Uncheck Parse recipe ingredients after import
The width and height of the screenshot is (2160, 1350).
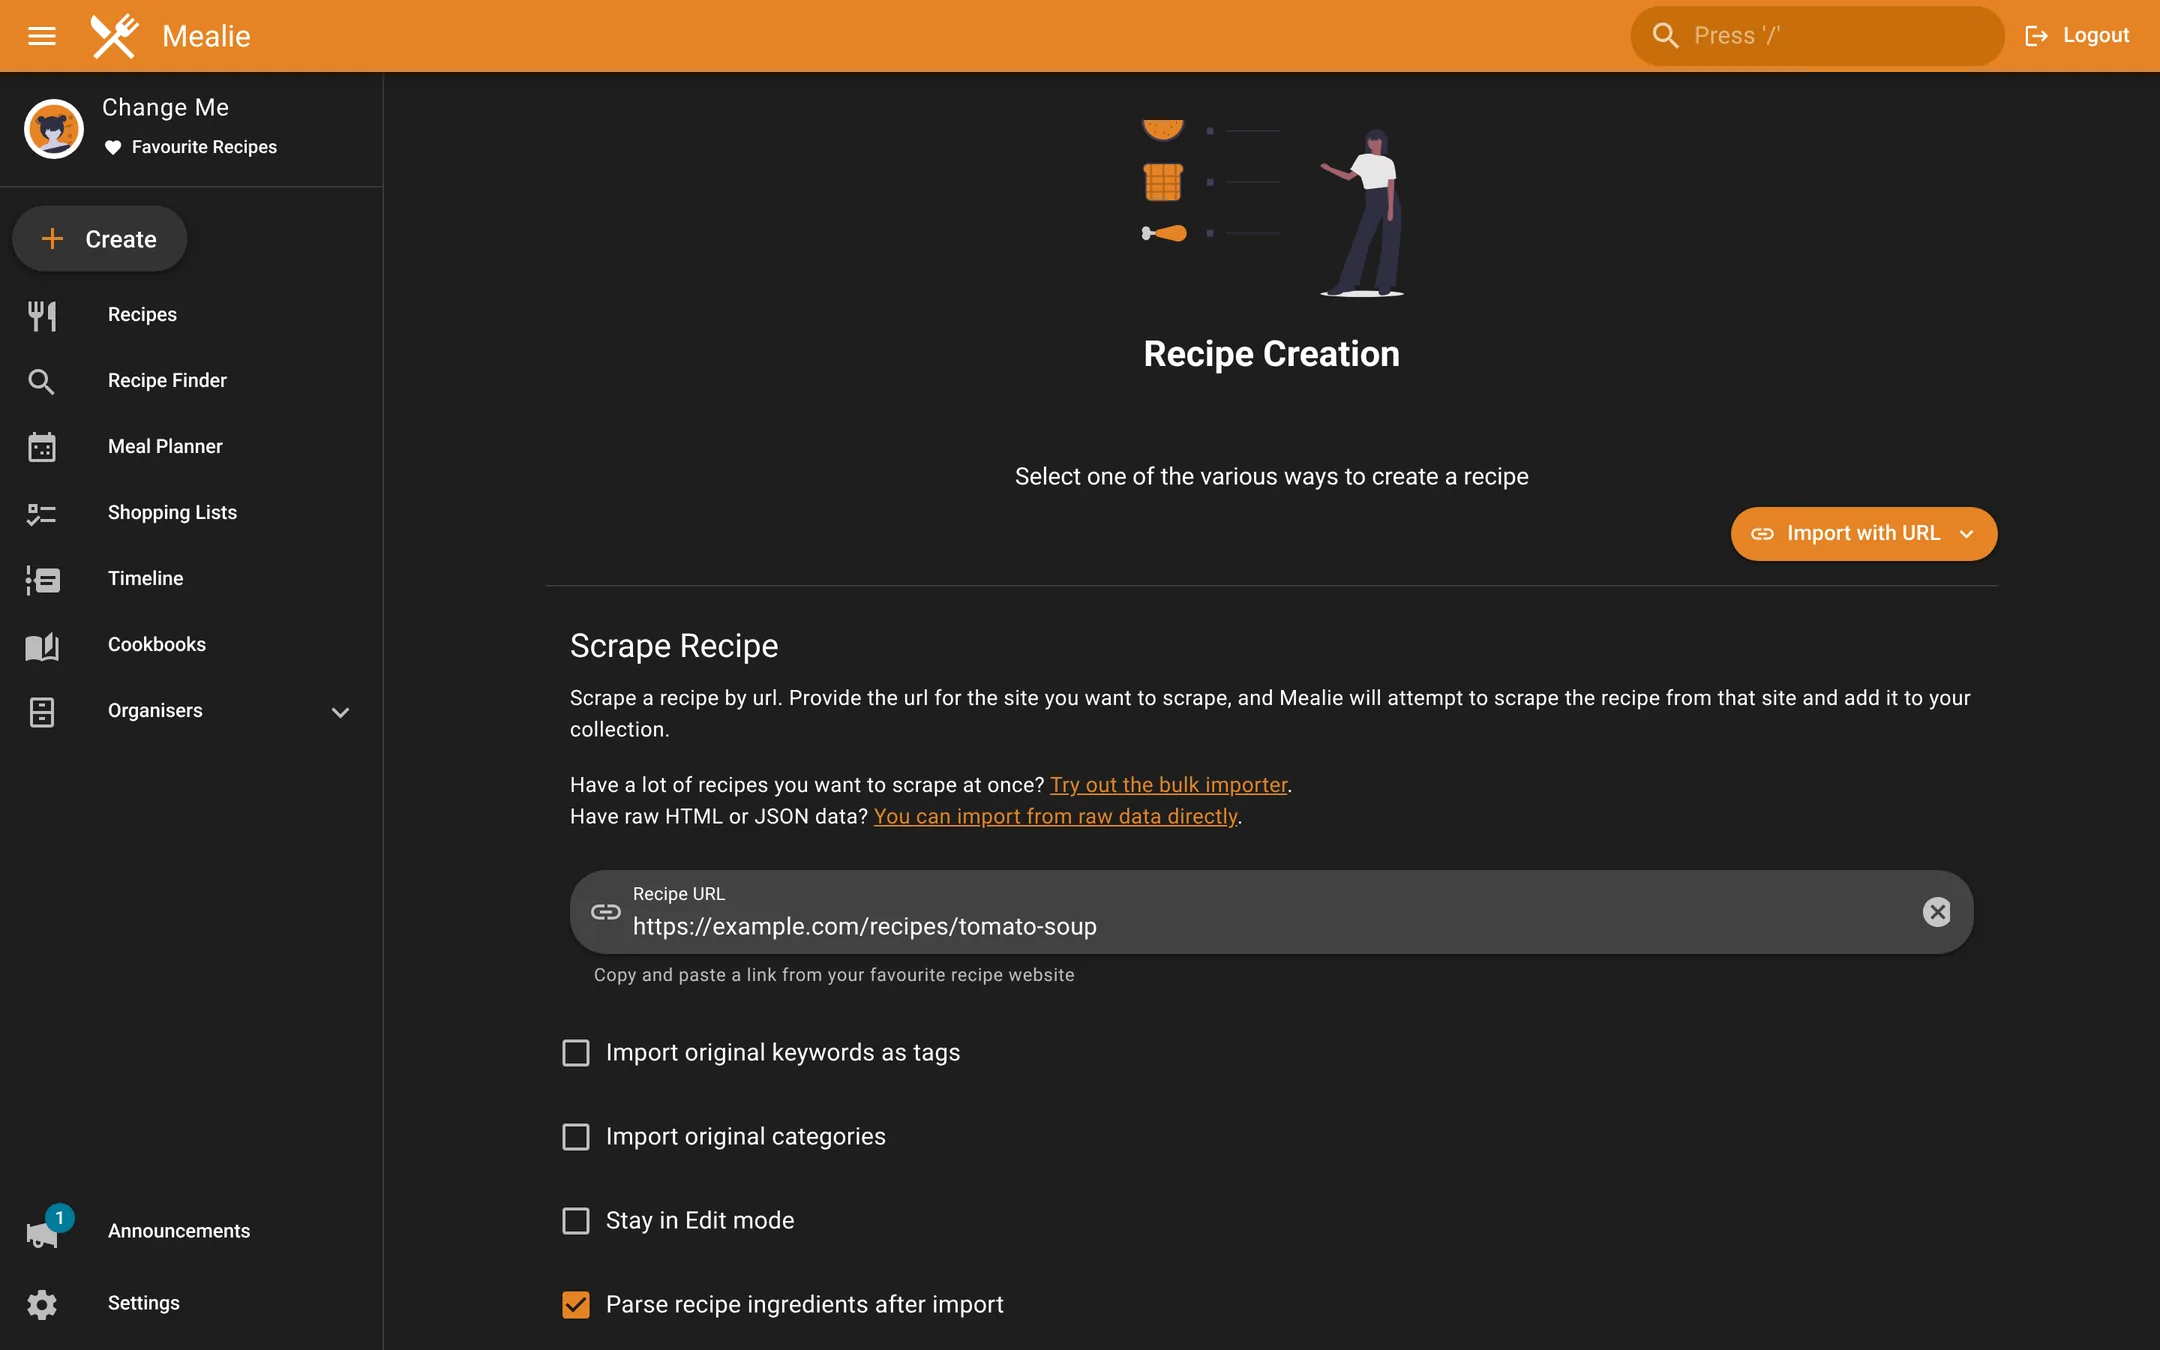(576, 1305)
